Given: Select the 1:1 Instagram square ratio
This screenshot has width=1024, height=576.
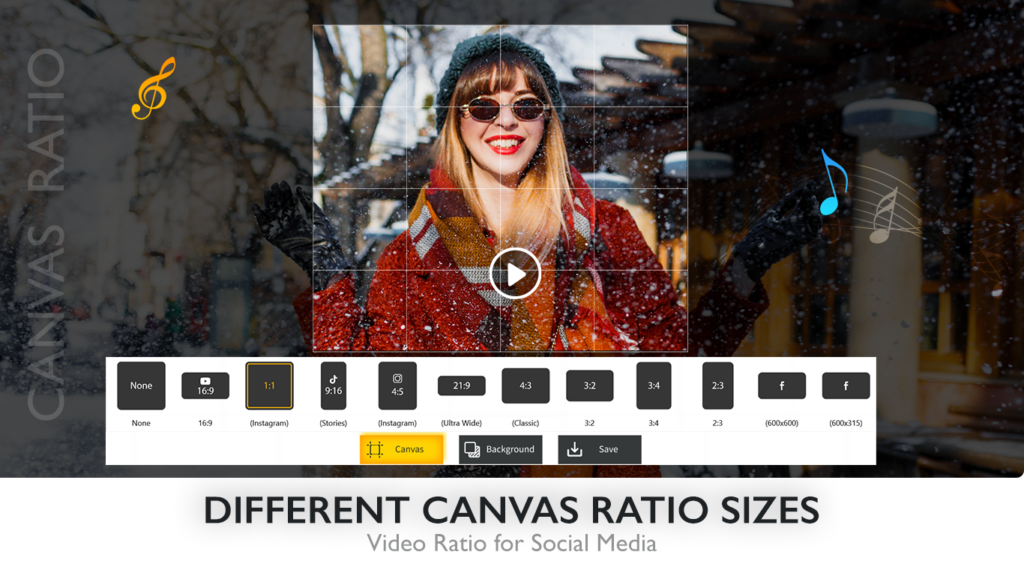Looking at the screenshot, I should coord(269,386).
